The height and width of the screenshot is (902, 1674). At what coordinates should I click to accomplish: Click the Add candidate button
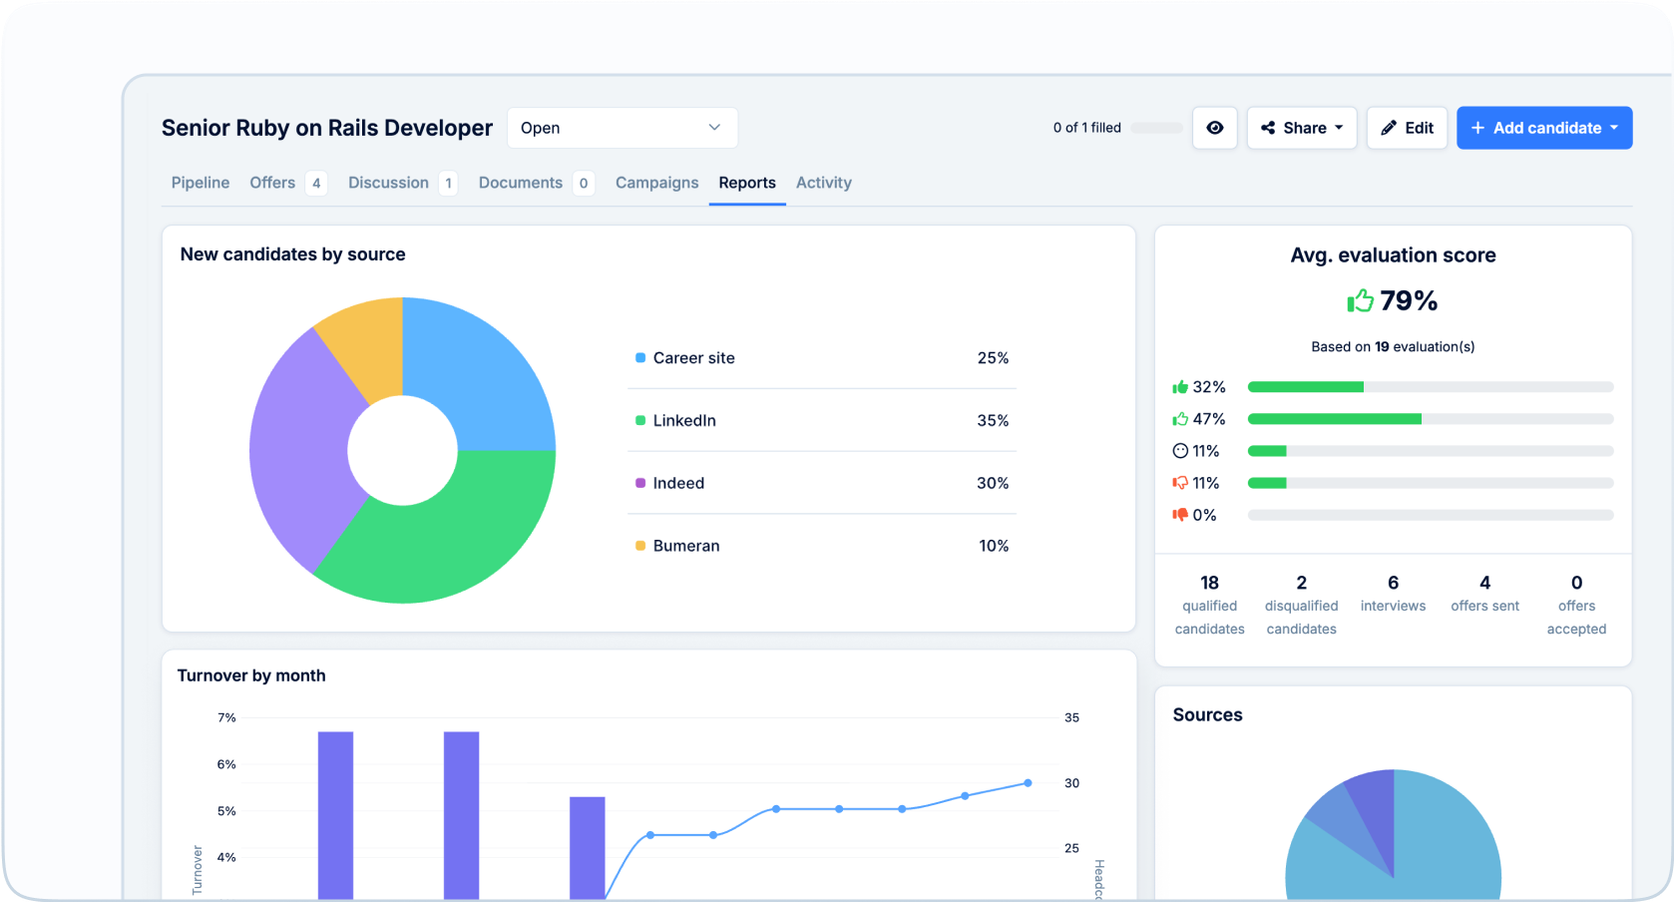pyautogui.click(x=1544, y=128)
